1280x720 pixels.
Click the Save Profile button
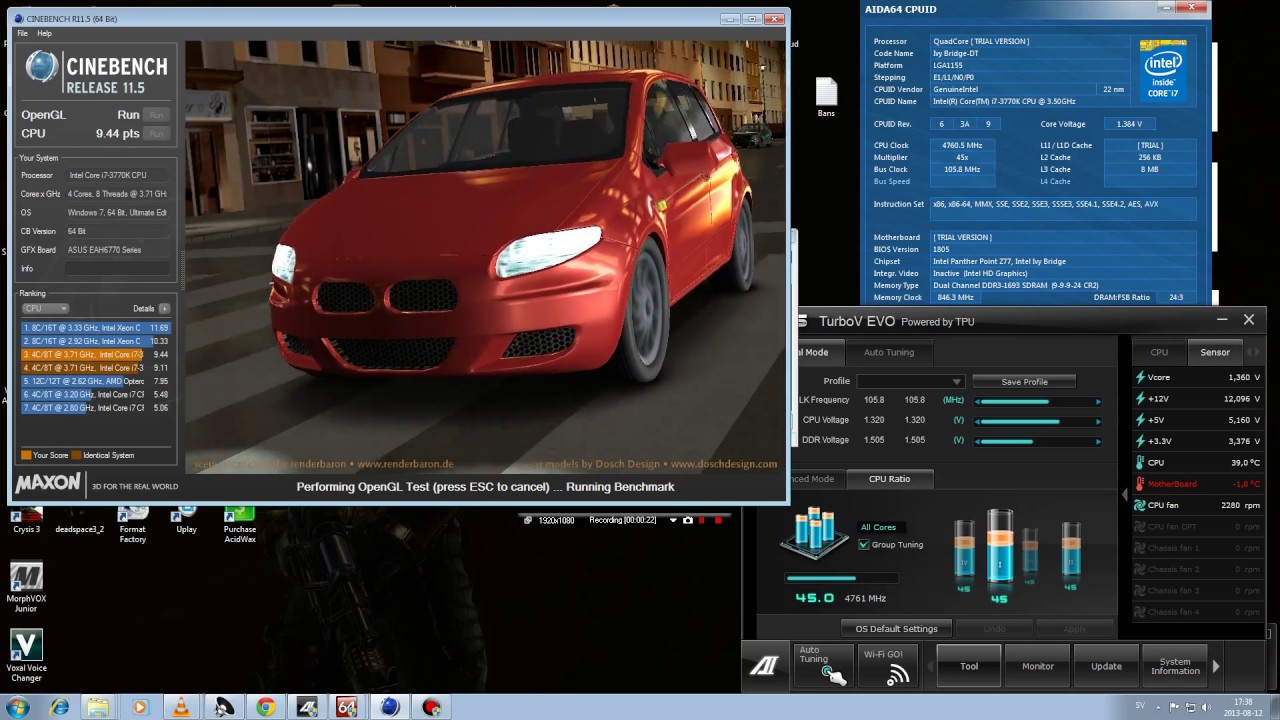click(1024, 381)
